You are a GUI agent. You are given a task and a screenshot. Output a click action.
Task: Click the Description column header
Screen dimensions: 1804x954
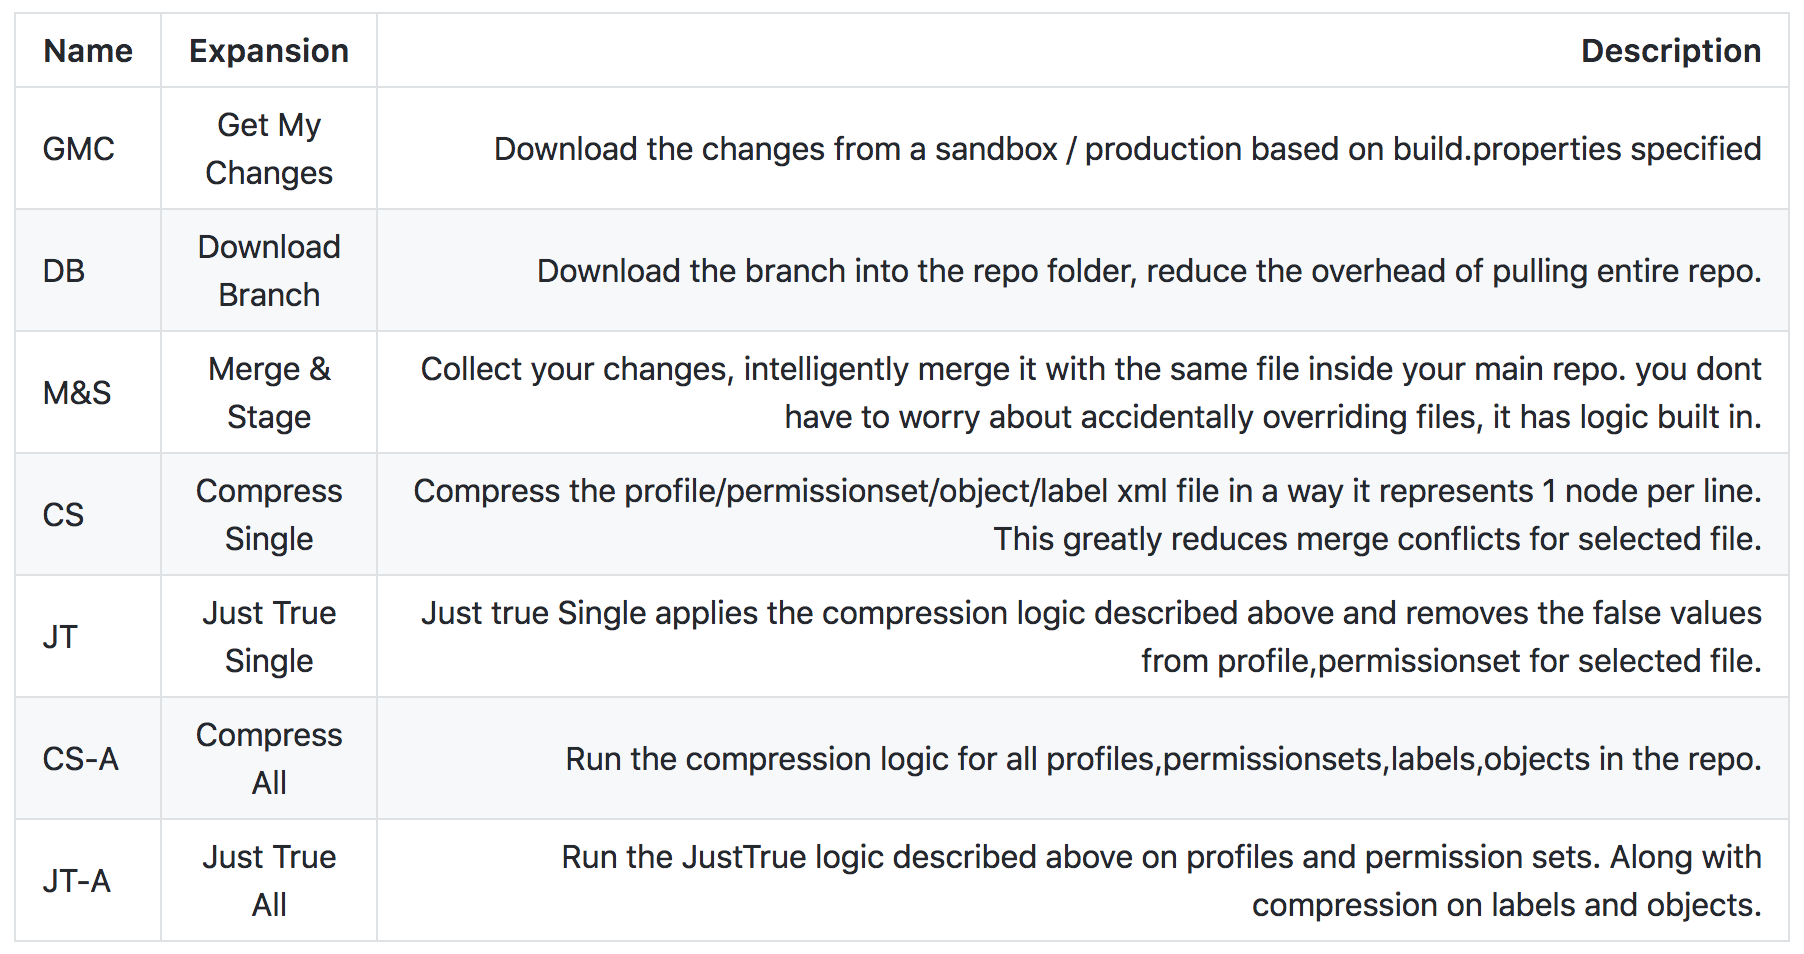tap(1670, 51)
